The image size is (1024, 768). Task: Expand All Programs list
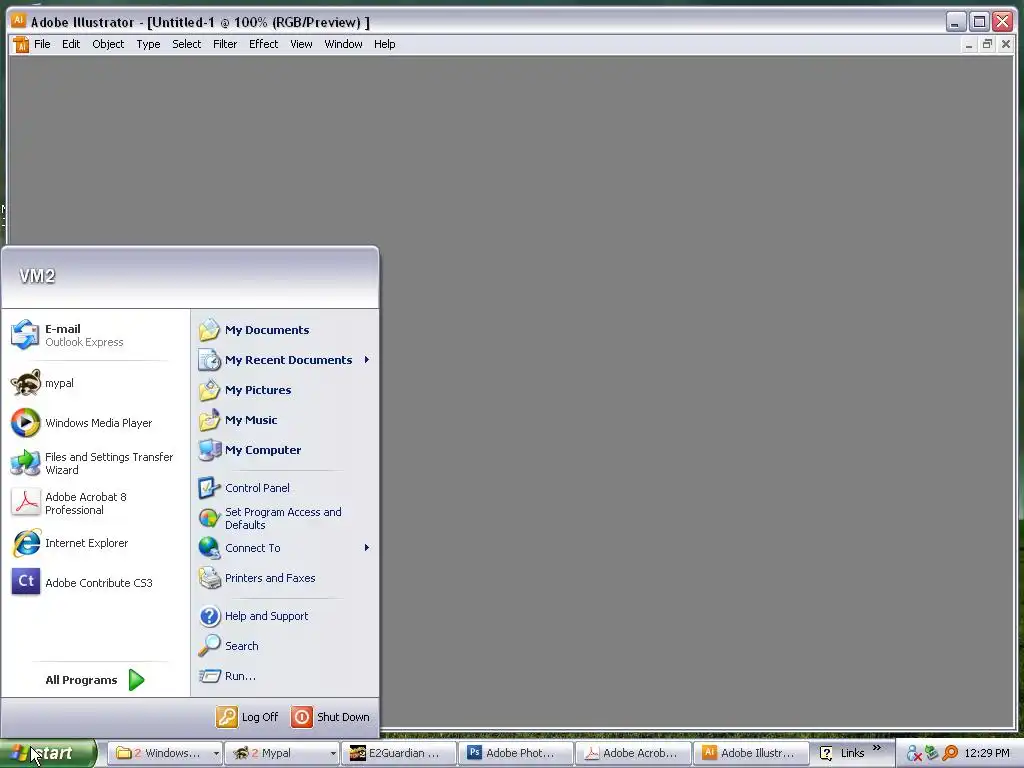pyautogui.click(x=95, y=680)
